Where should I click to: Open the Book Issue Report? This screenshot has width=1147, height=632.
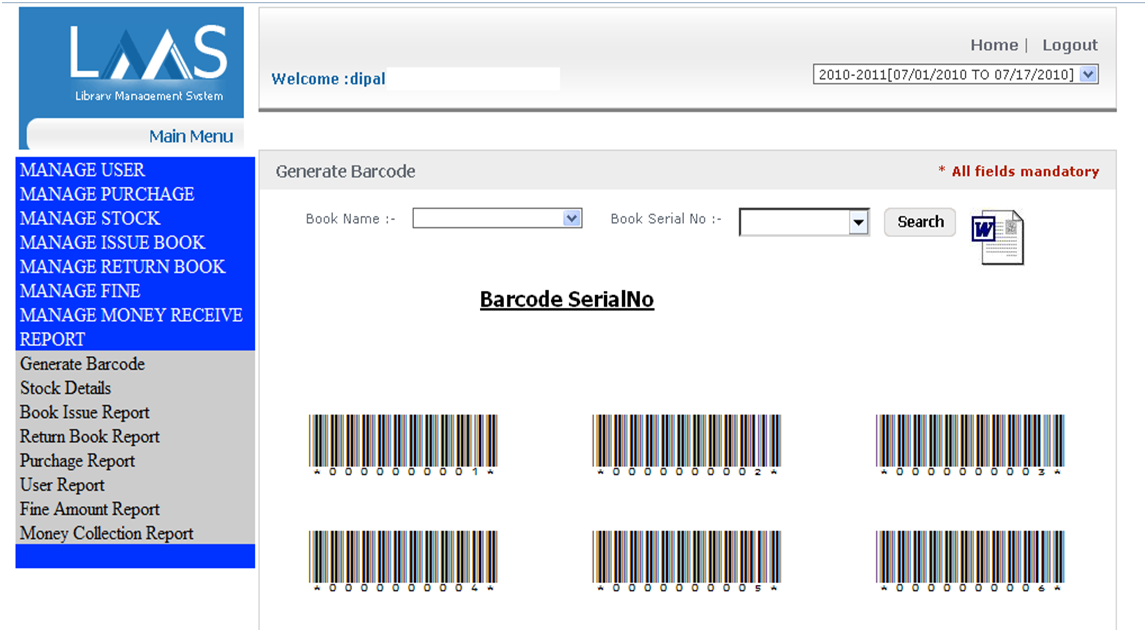[84, 412]
